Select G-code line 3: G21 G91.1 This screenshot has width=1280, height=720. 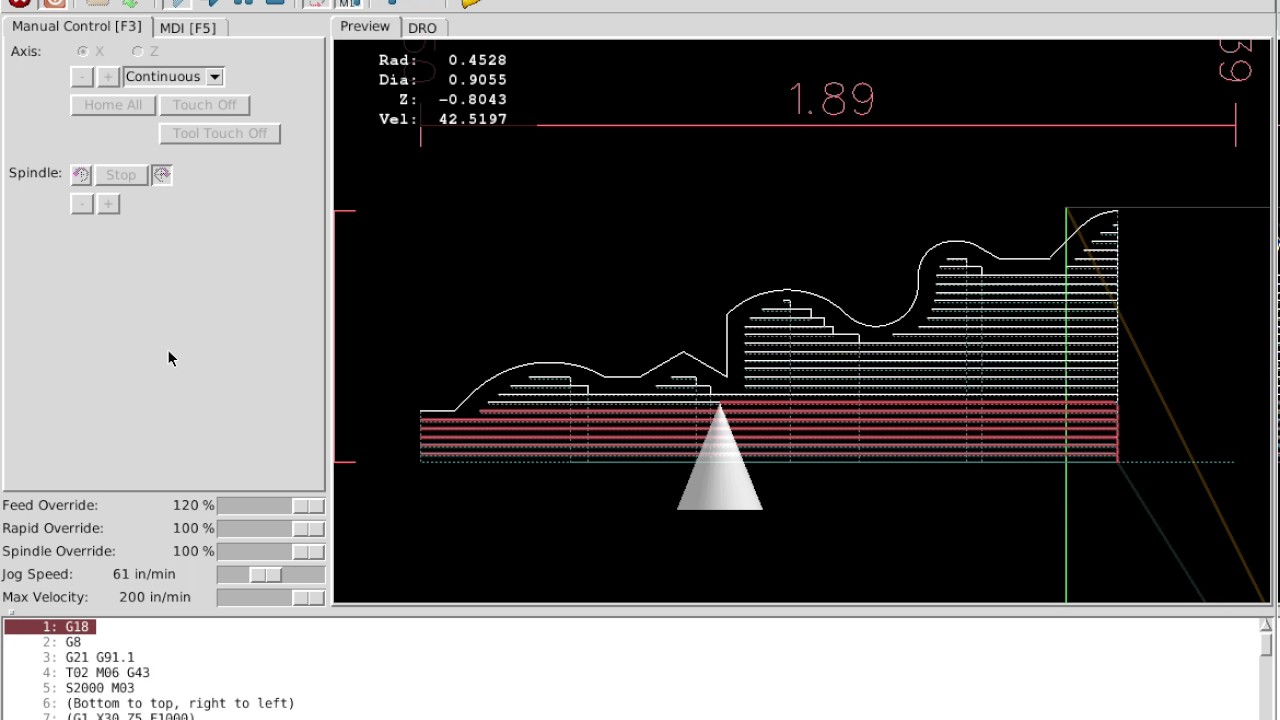(x=88, y=658)
